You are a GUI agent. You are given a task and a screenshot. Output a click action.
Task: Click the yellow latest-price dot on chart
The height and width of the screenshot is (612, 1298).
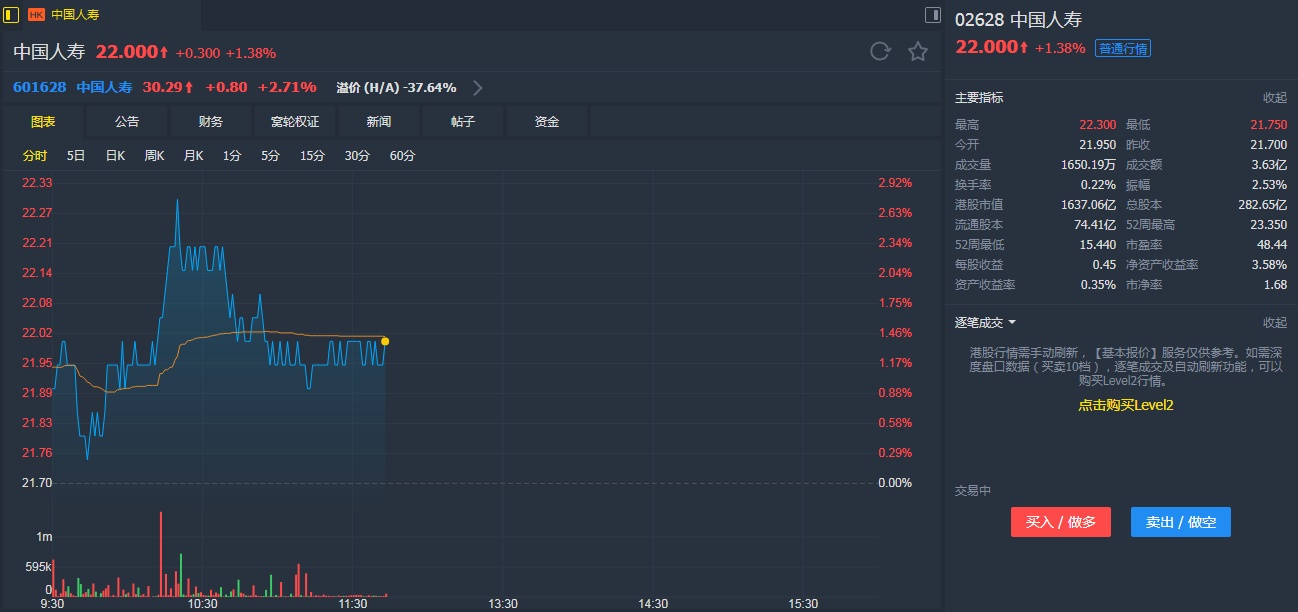385,342
